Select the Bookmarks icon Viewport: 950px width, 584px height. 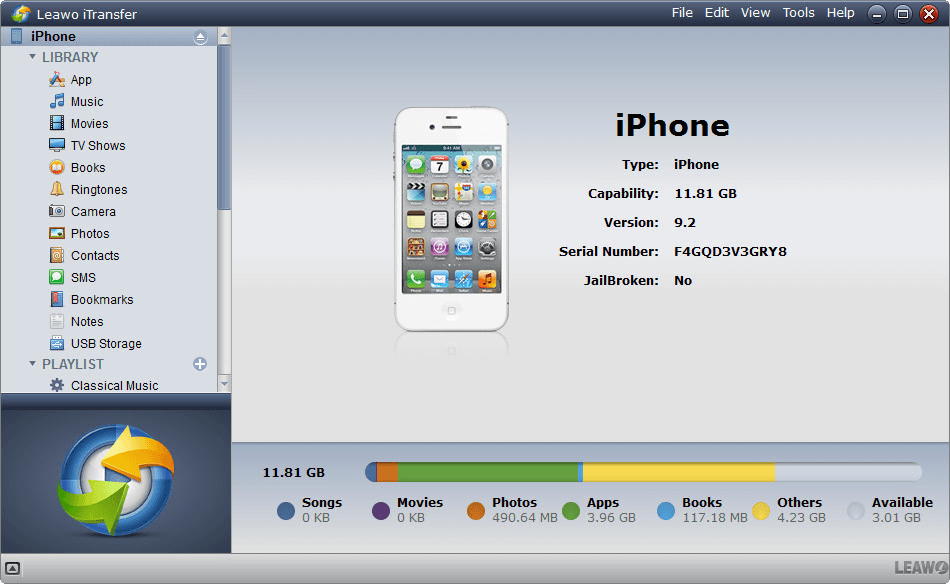click(x=57, y=299)
